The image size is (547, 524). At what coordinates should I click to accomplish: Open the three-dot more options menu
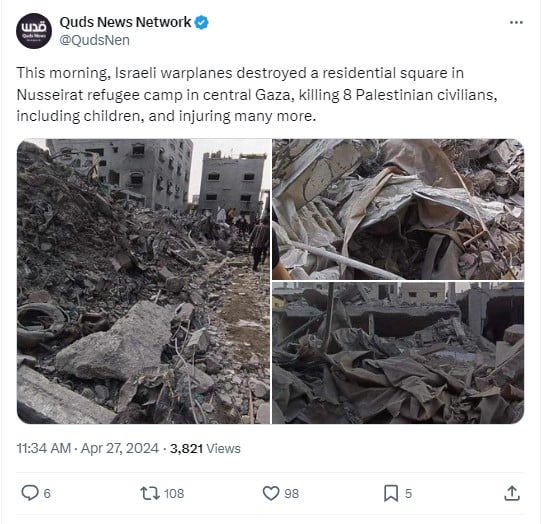coord(516,23)
